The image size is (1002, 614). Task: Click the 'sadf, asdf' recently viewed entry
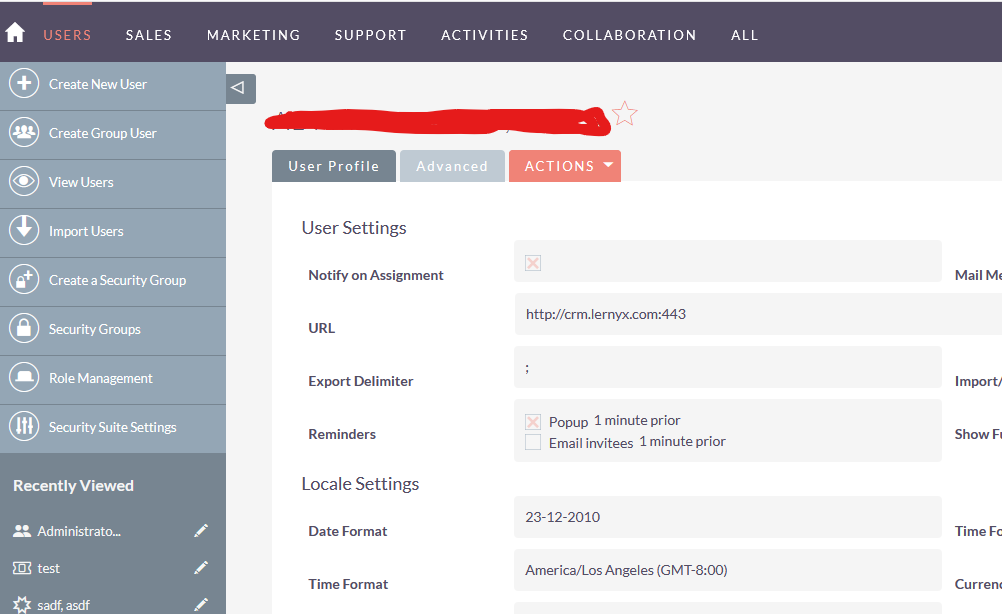point(62,604)
